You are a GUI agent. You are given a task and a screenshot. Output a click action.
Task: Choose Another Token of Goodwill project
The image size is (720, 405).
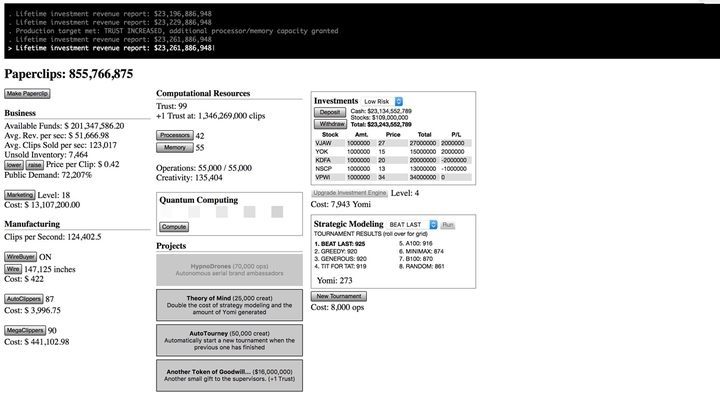pyautogui.click(x=229, y=375)
